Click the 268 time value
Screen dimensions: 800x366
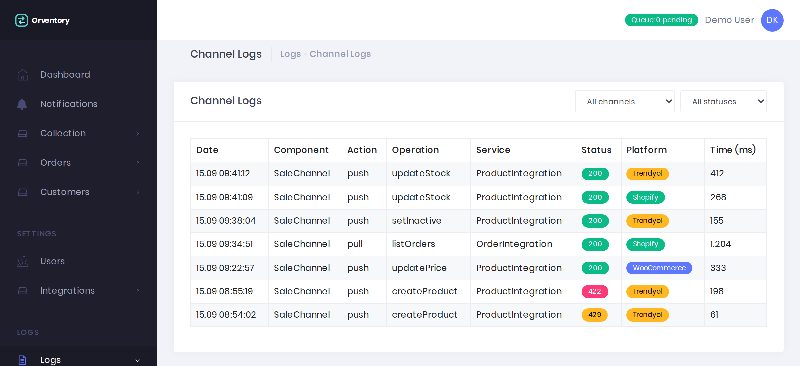tap(718, 198)
